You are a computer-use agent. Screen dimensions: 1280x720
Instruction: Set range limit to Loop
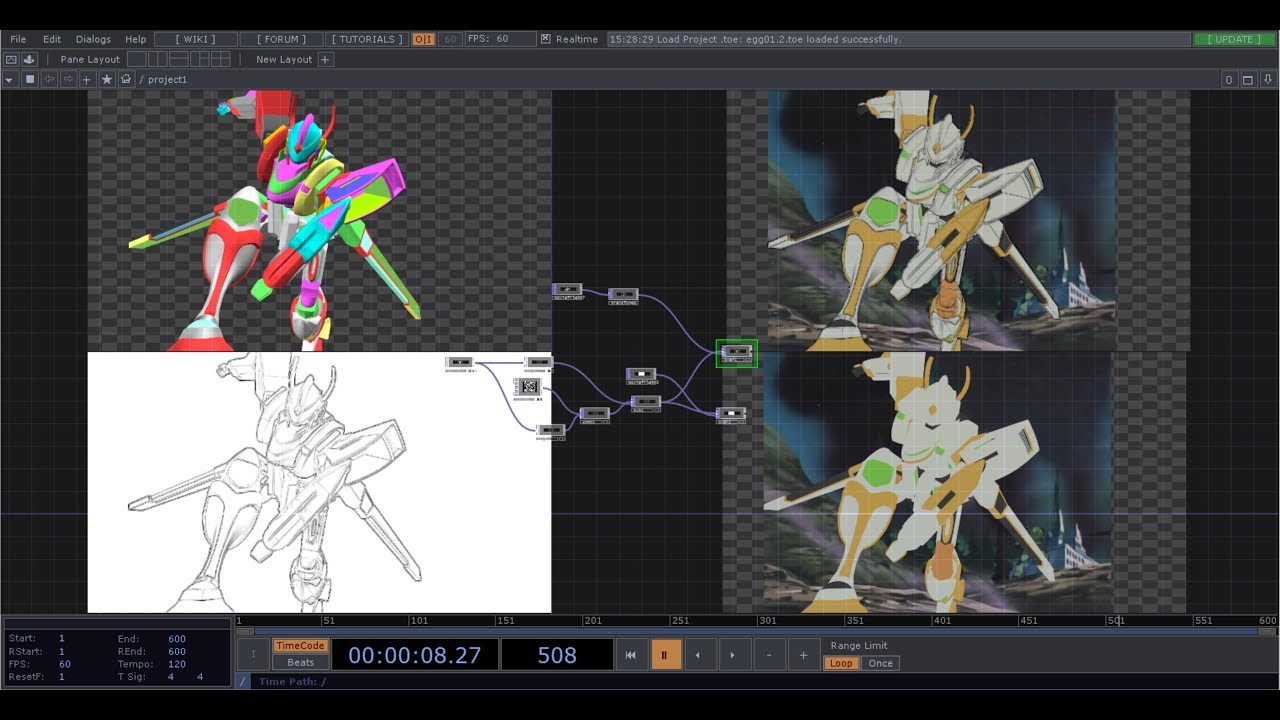841,663
